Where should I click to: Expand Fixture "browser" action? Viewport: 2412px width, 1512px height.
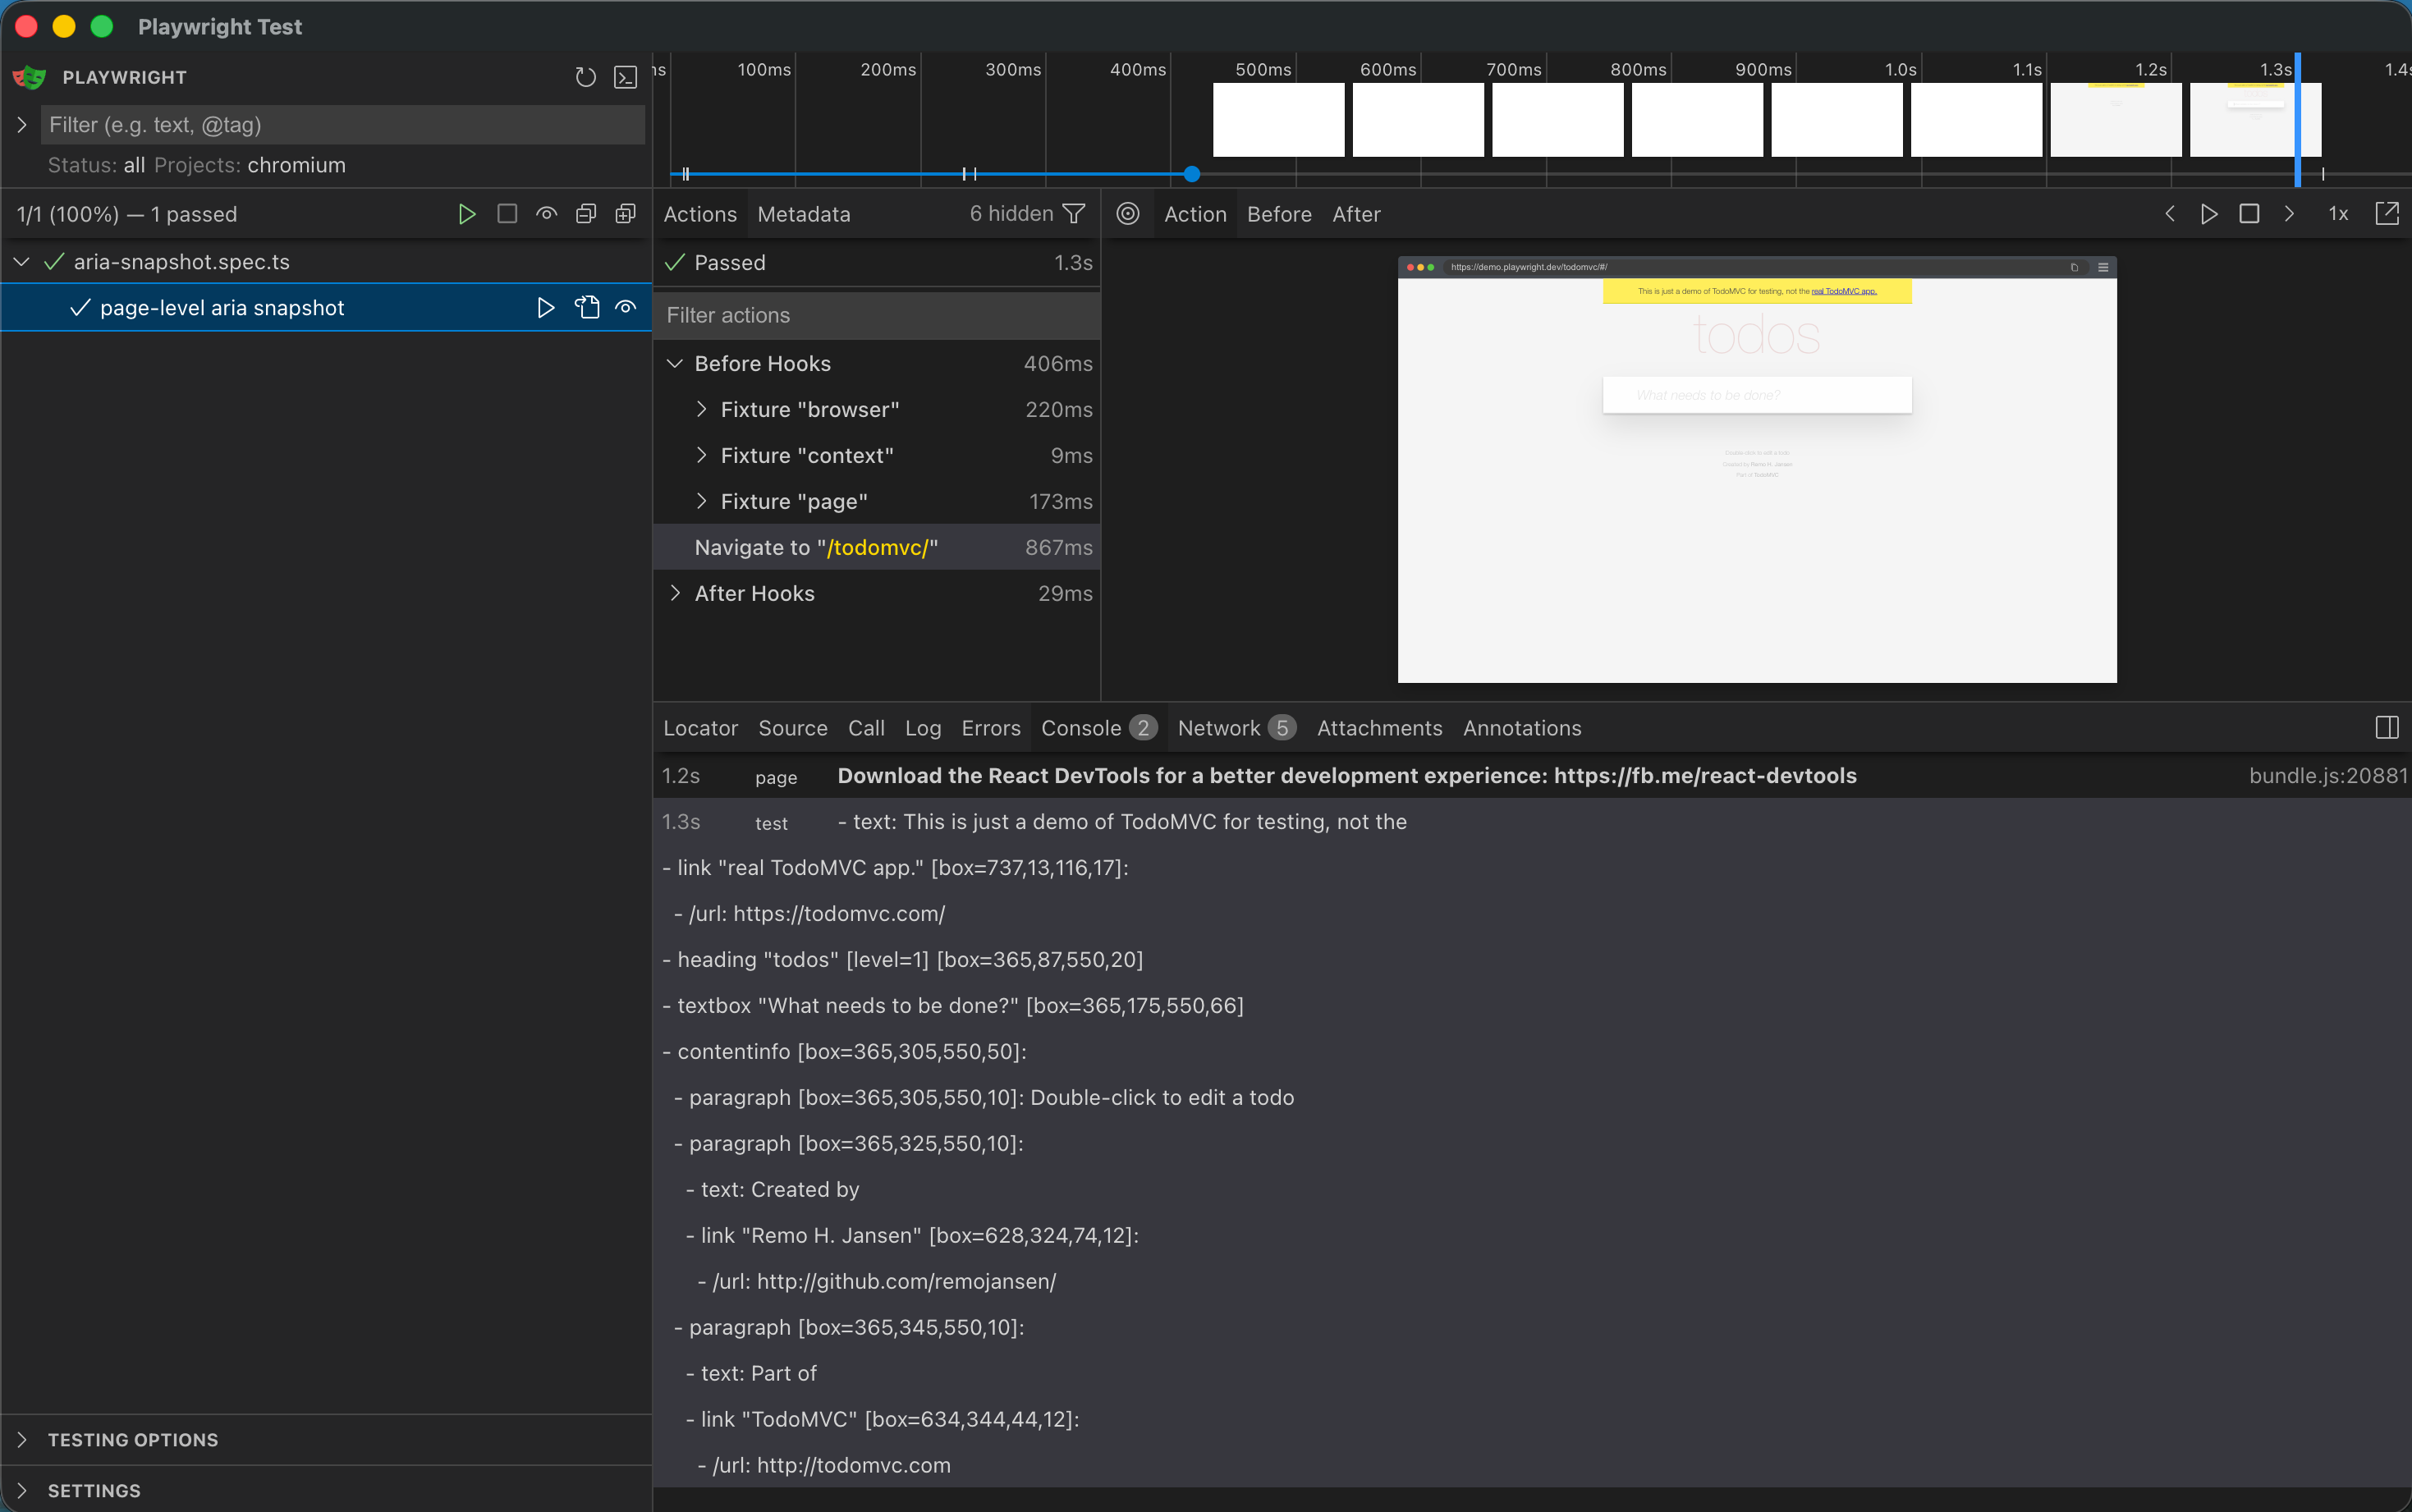coord(701,410)
